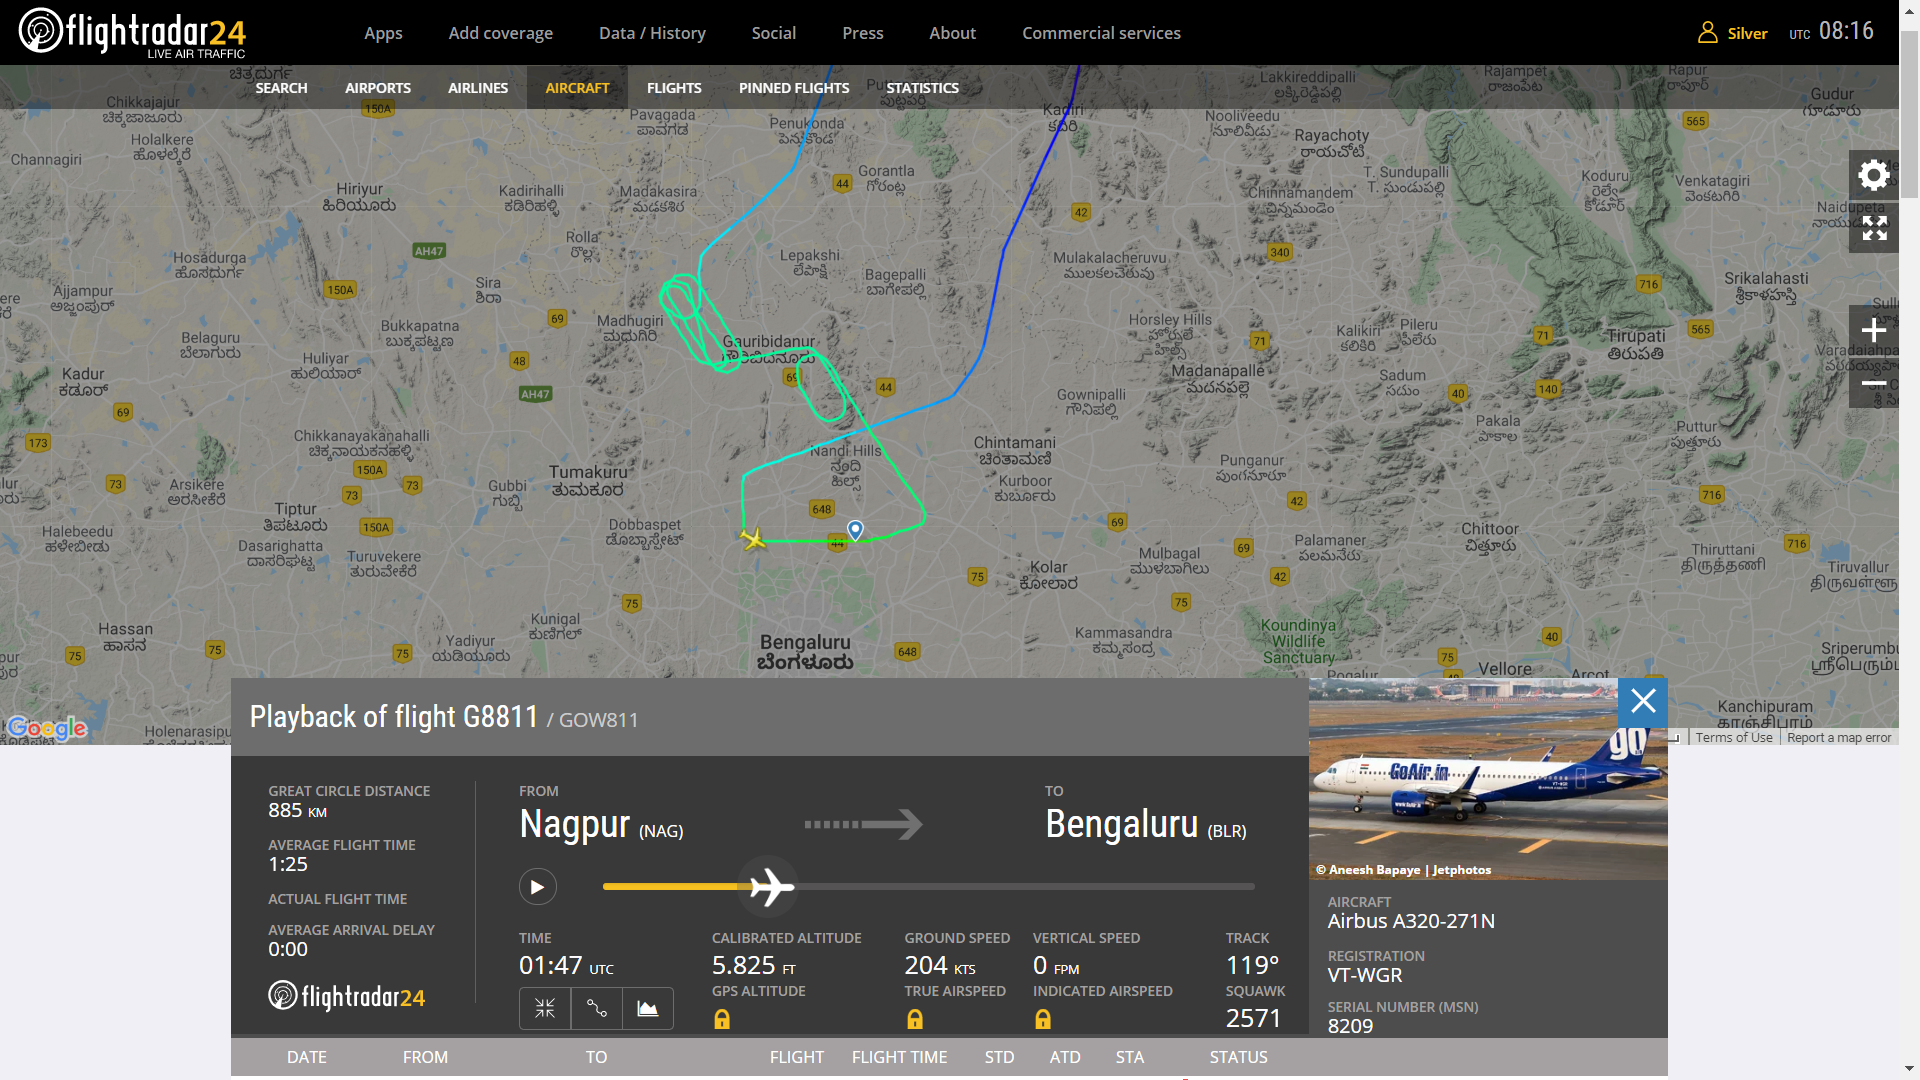
Task: Click the photographer credit Aneesh Bapaye Jetphotos
Action: click(x=1403, y=870)
